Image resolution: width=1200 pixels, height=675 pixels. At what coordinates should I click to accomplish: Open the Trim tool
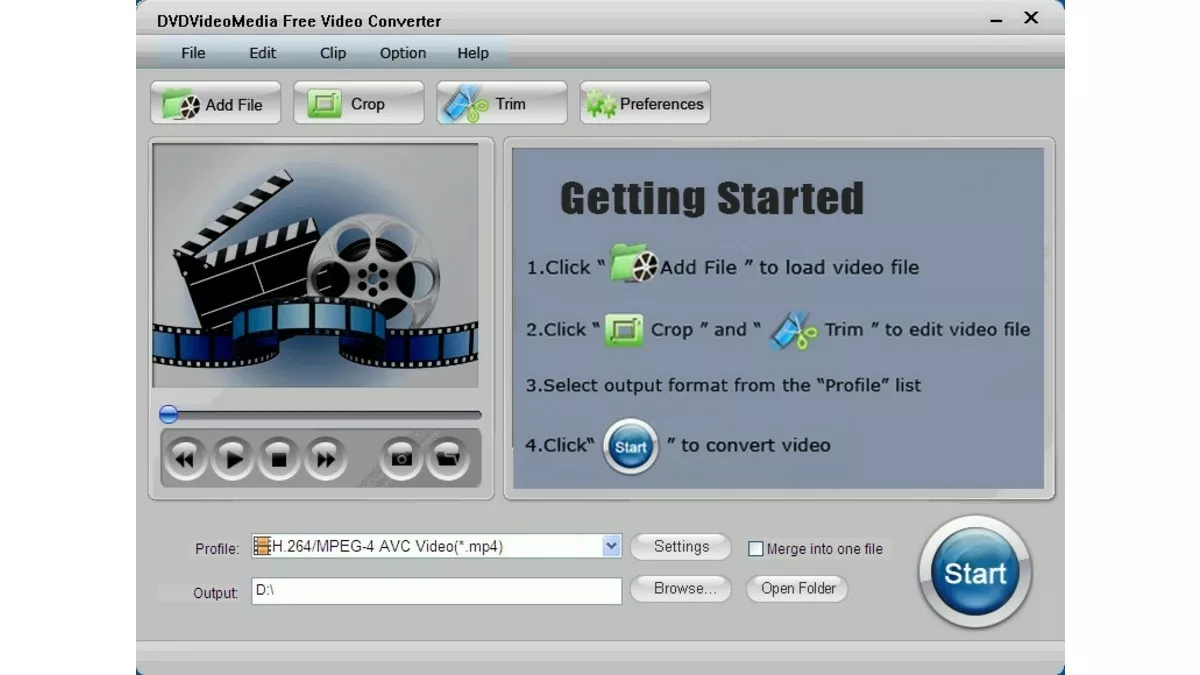[501, 104]
